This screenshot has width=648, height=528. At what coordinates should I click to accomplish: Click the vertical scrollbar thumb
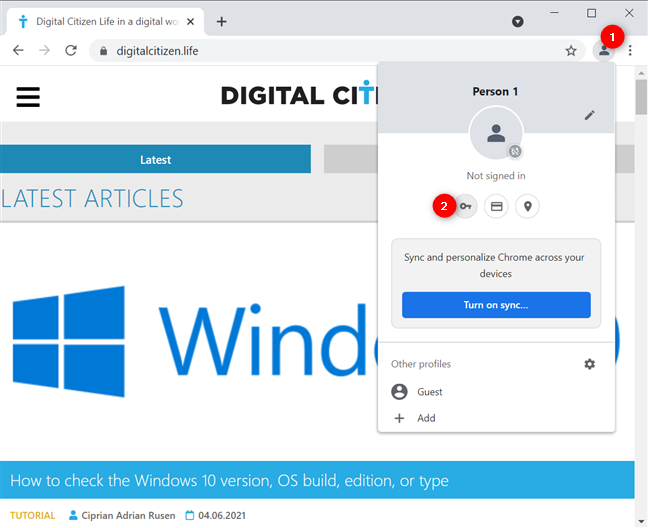[x=641, y=97]
